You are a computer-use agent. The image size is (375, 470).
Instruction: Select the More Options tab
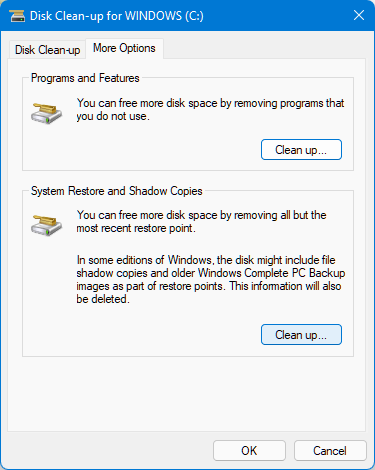[x=124, y=48]
